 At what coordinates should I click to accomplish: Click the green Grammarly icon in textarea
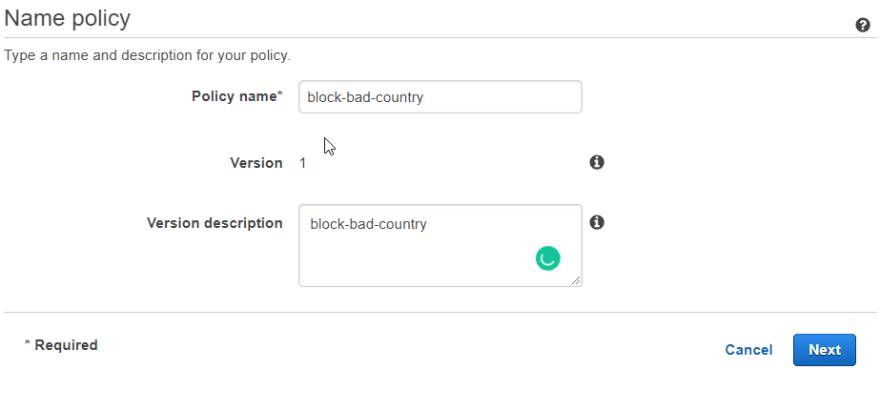click(548, 258)
